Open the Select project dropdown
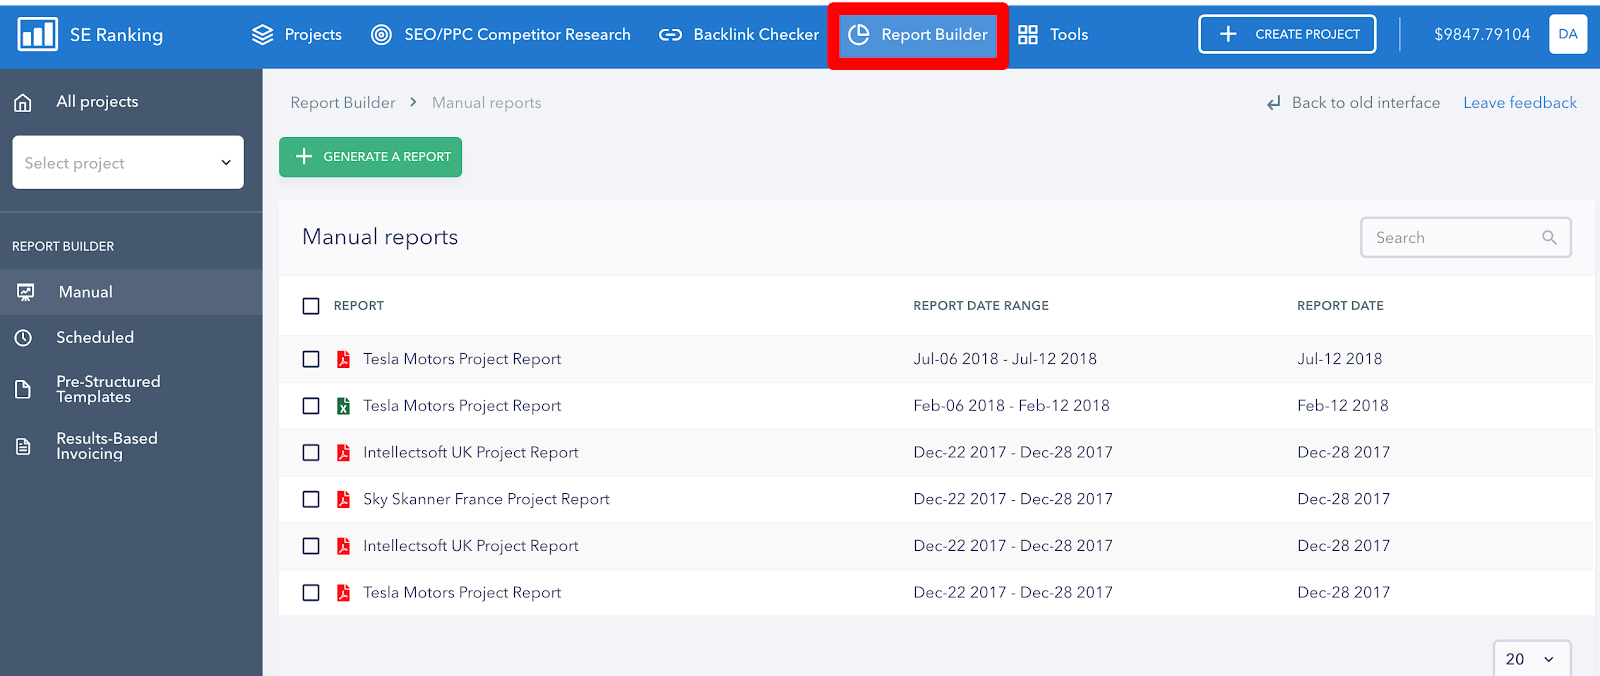1600x676 pixels. (128, 163)
